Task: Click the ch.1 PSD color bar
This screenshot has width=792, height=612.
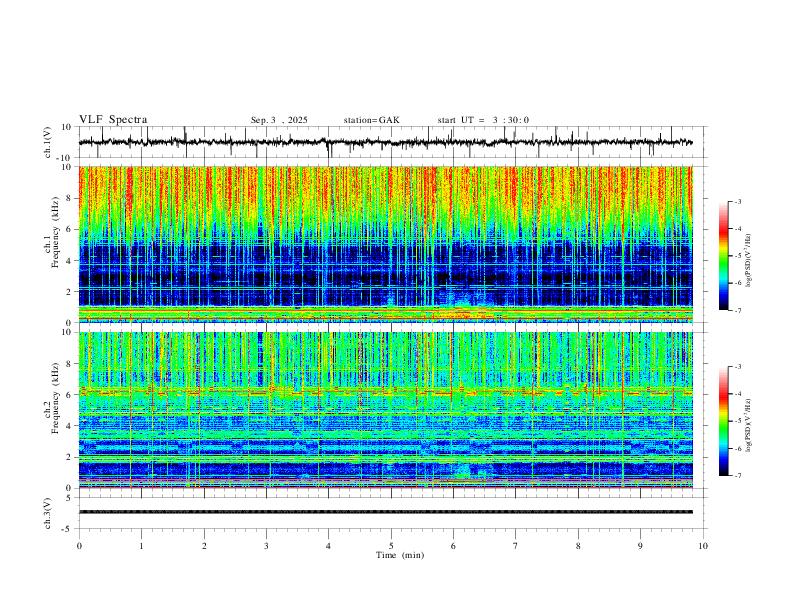Action: coord(724,256)
